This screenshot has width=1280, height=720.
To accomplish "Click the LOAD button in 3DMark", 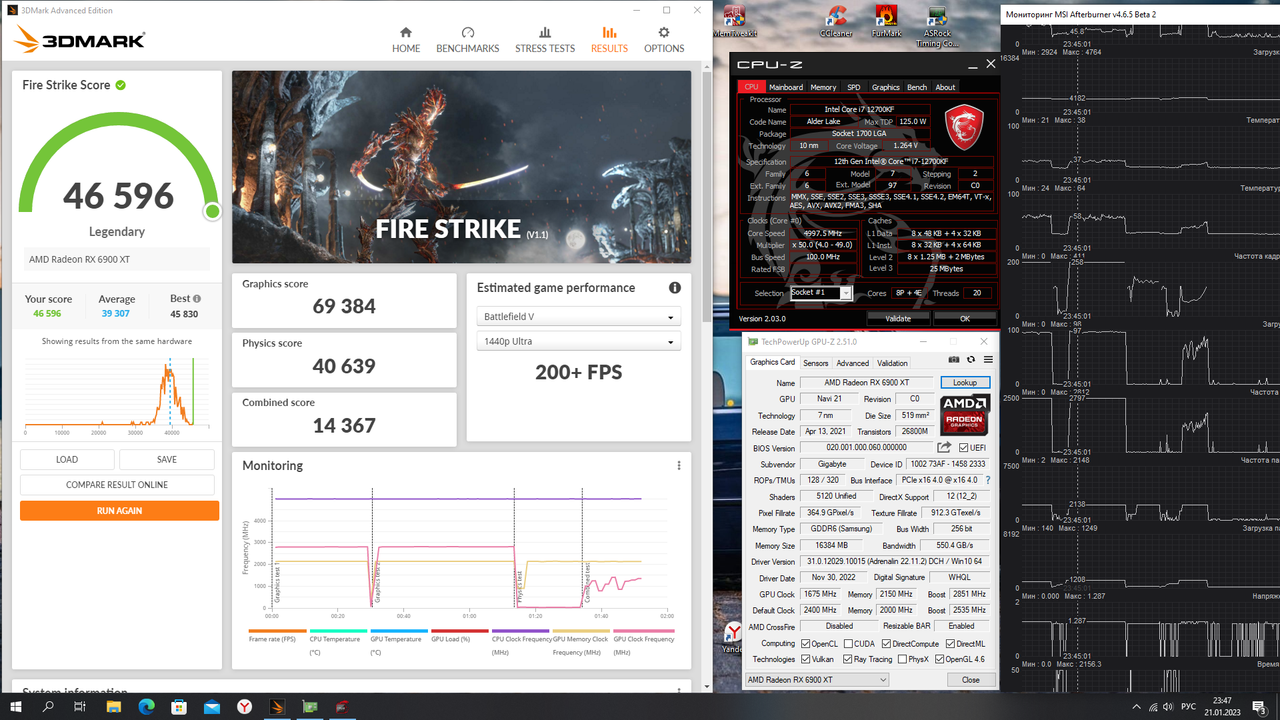I will click(x=67, y=460).
